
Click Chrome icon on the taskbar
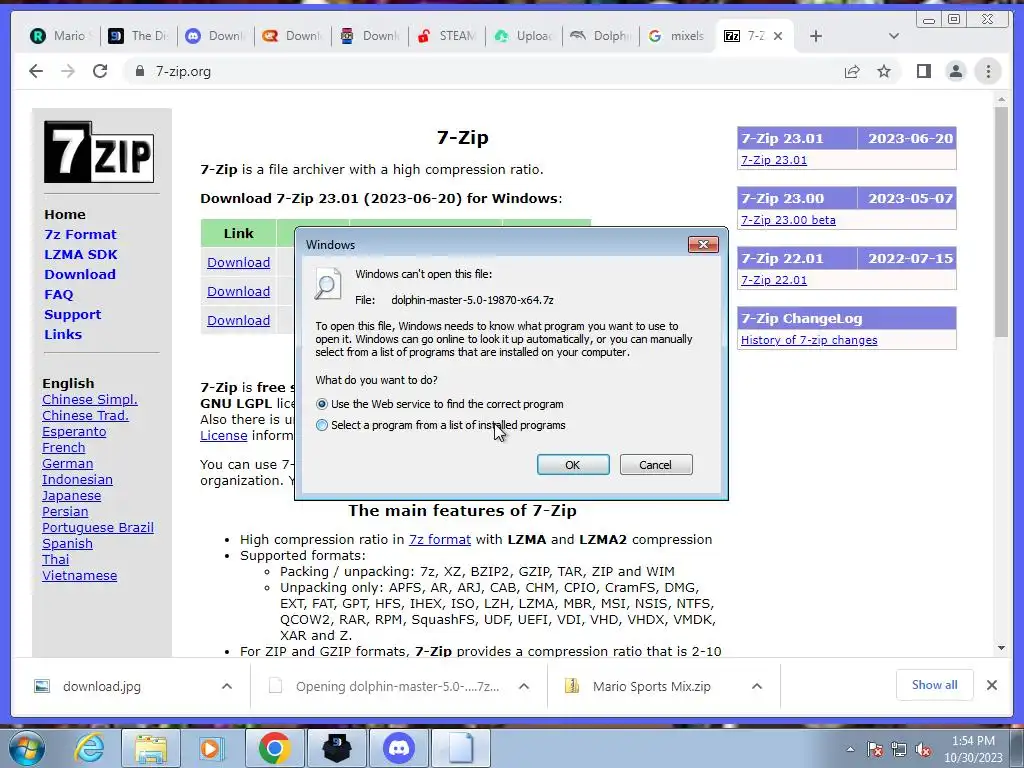(x=274, y=748)
